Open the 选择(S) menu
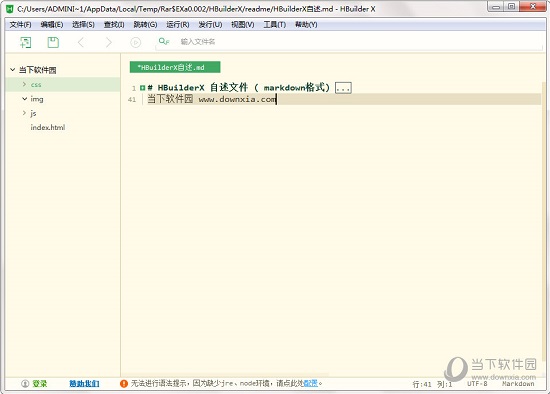The image size is (550, 394). pos(83,25)
